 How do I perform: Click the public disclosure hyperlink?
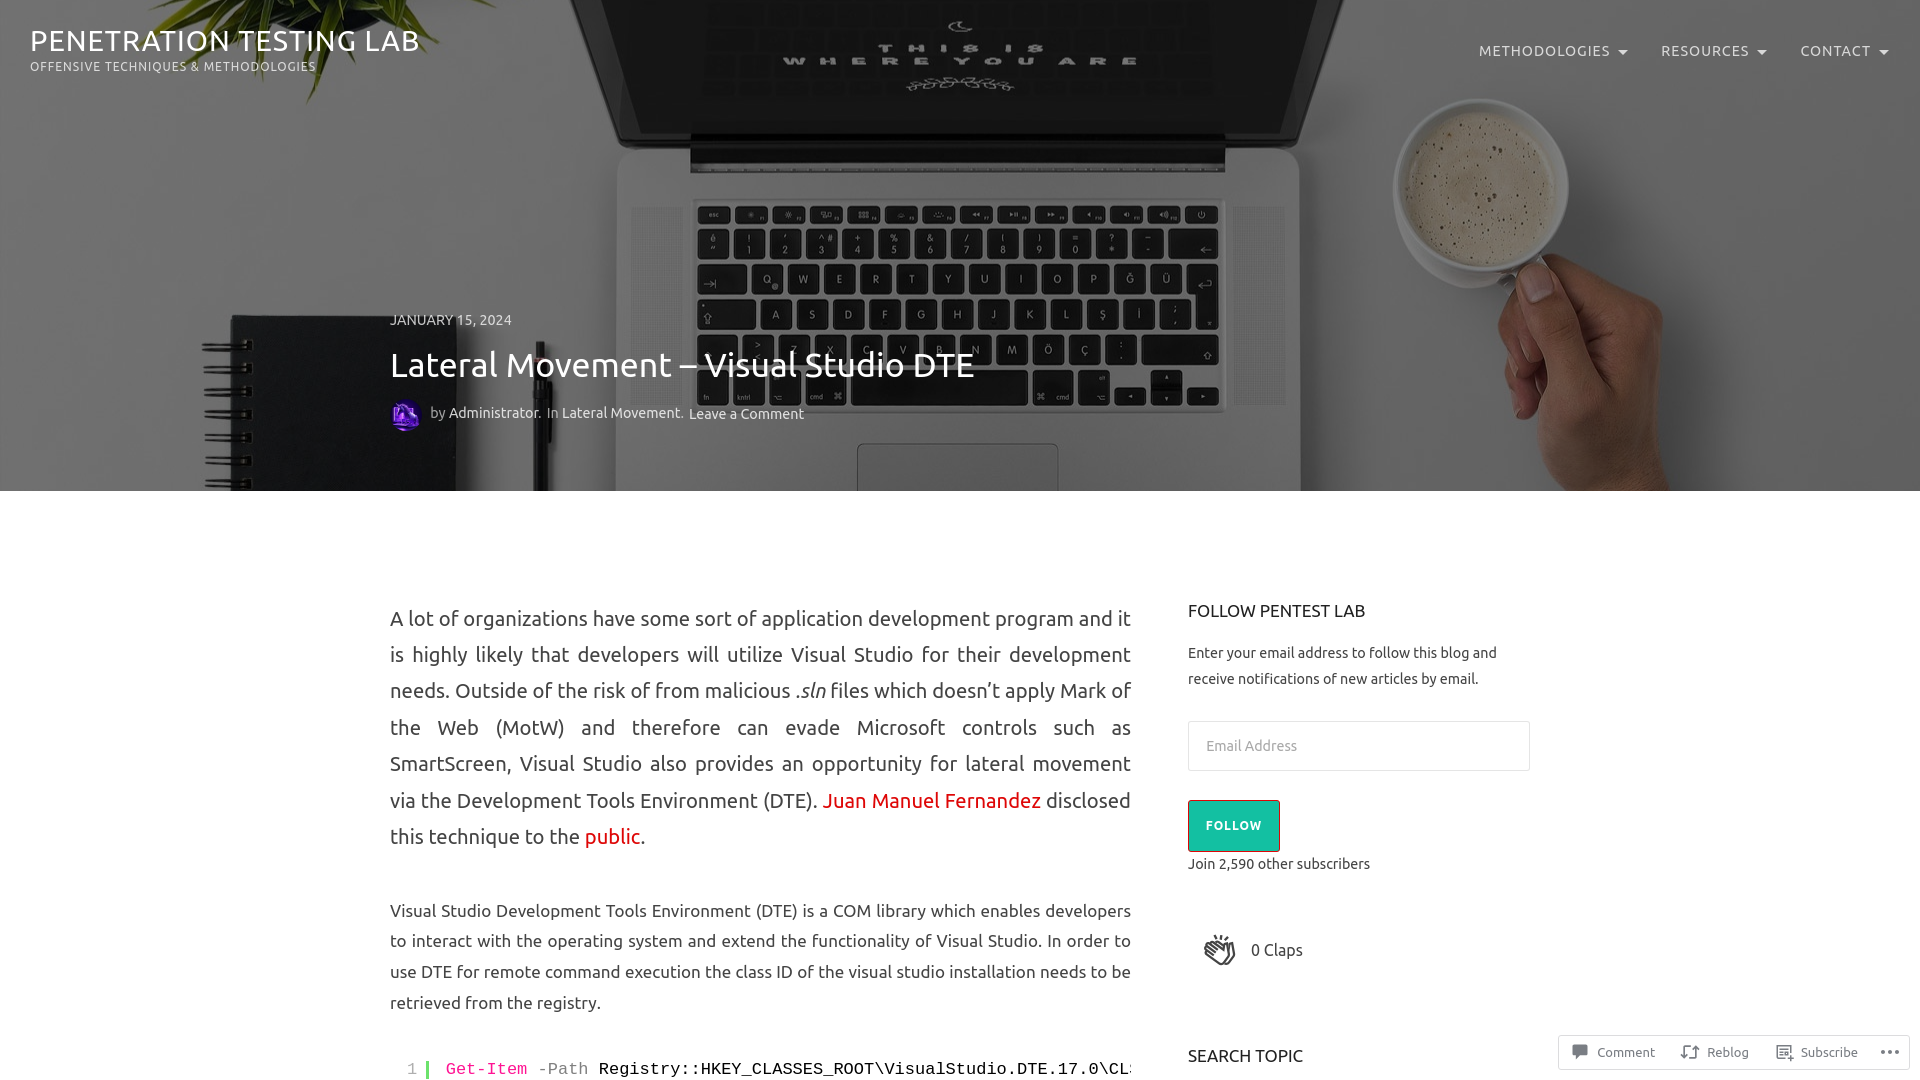pos(612,837)
